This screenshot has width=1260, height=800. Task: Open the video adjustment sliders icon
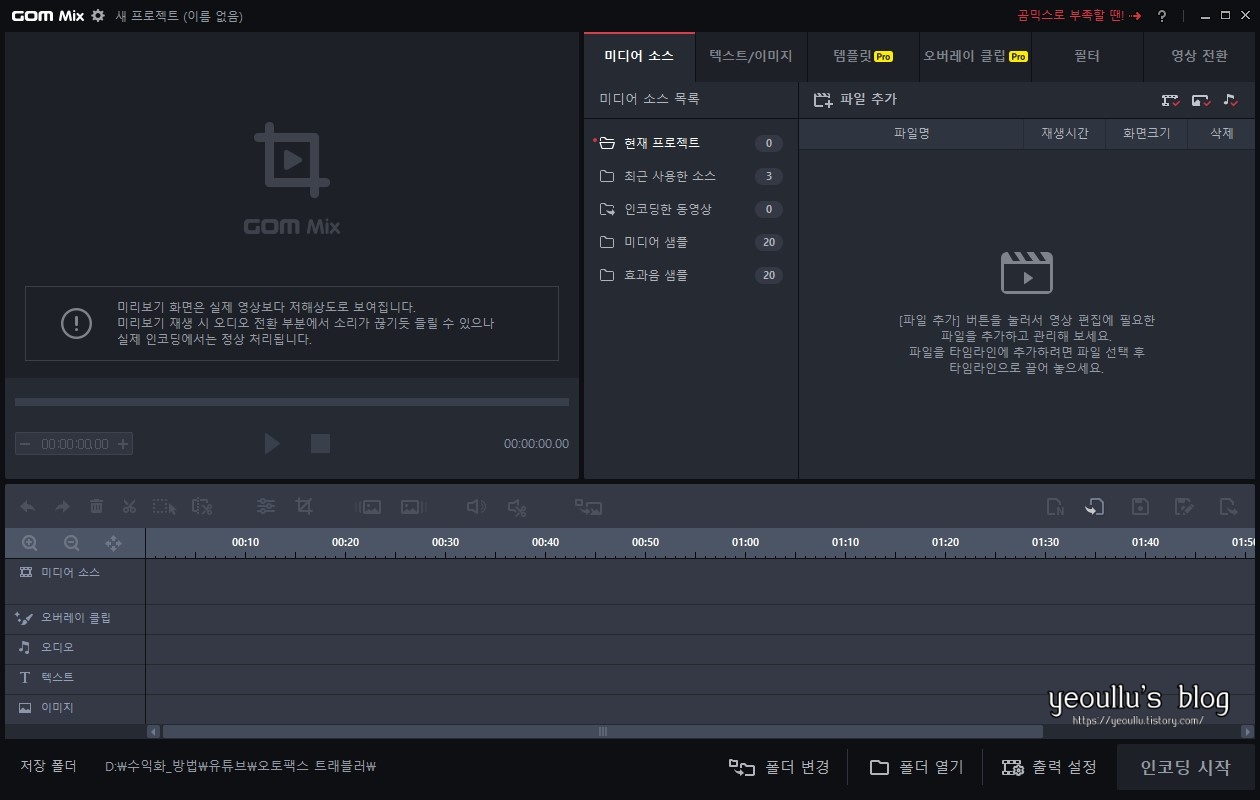point(266,507)
